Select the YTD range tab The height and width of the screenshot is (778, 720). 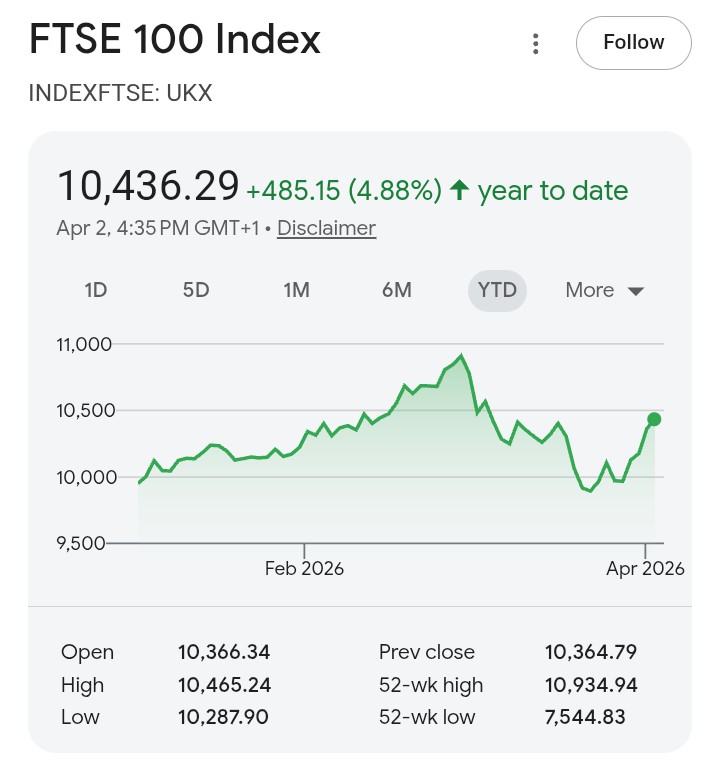click(x=497, y=290)
